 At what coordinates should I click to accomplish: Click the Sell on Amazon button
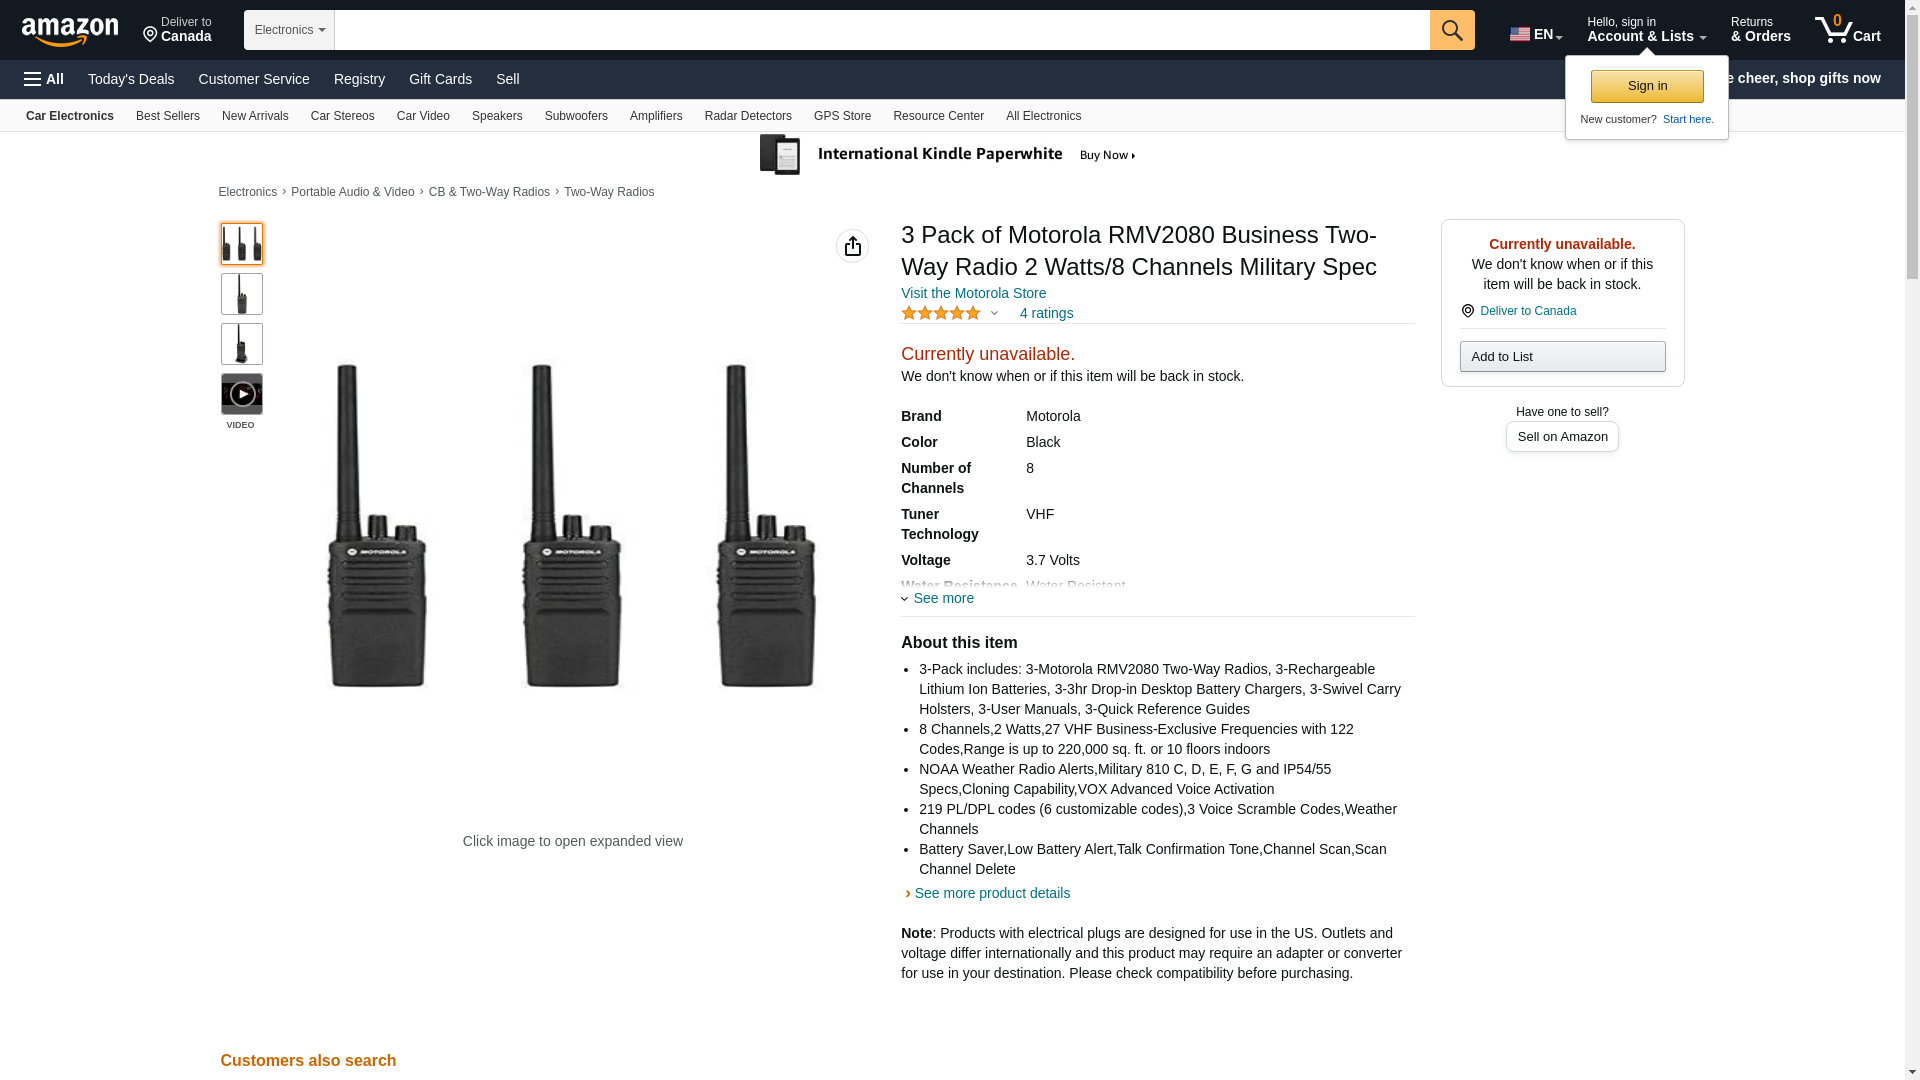coord(1562,437)
